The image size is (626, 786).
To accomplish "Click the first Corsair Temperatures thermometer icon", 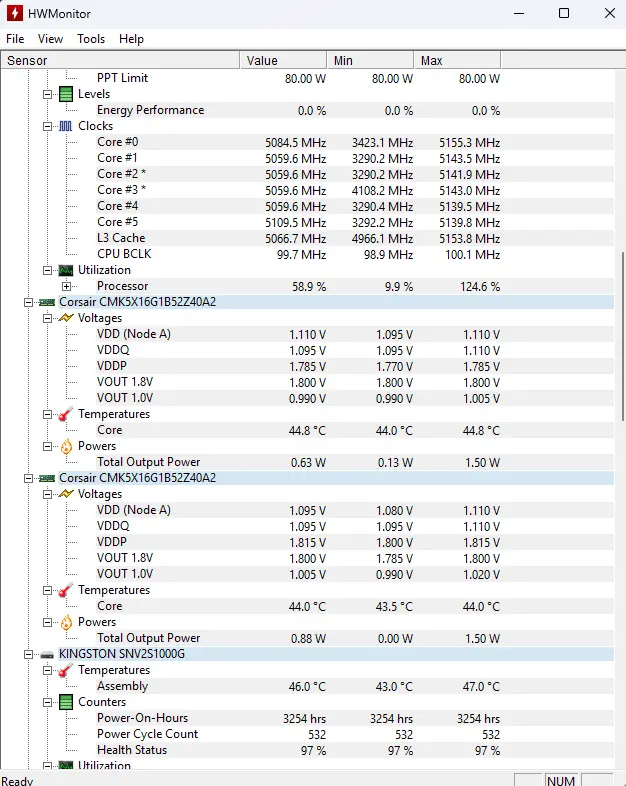I will coord(66,414).
